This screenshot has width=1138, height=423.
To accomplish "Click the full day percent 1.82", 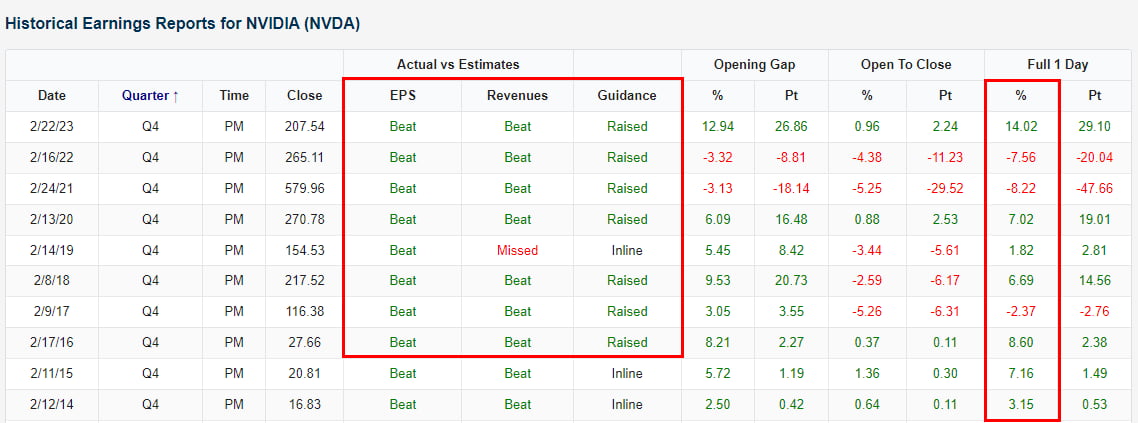I will point(1021,250).
